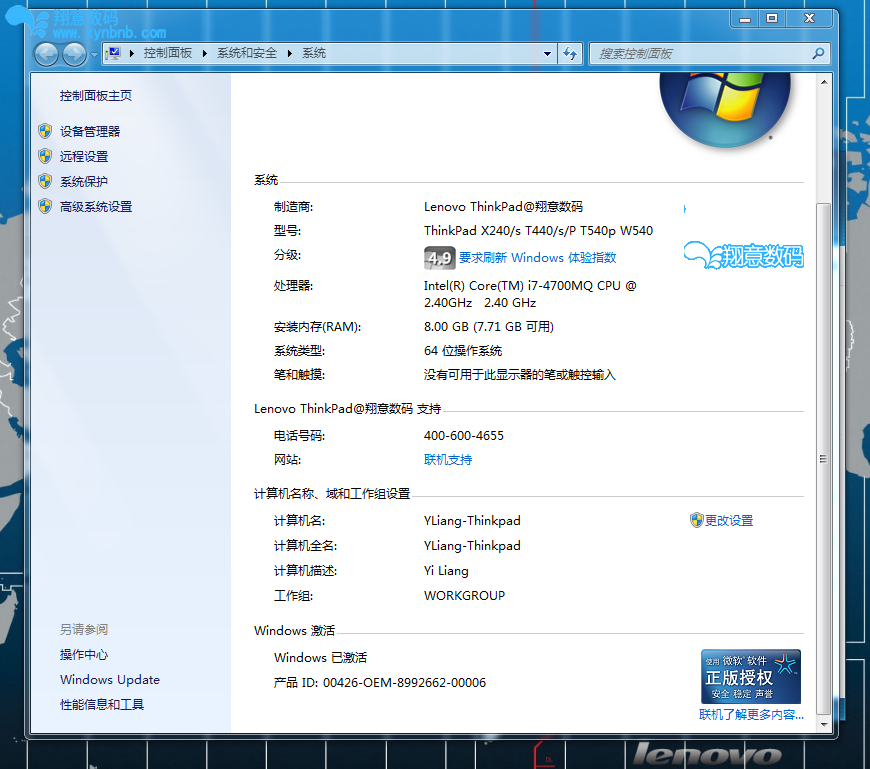Open the recent pages dropdown beside Forward
The width and height of the screenshot is (870, 769).
pos(94,54)
